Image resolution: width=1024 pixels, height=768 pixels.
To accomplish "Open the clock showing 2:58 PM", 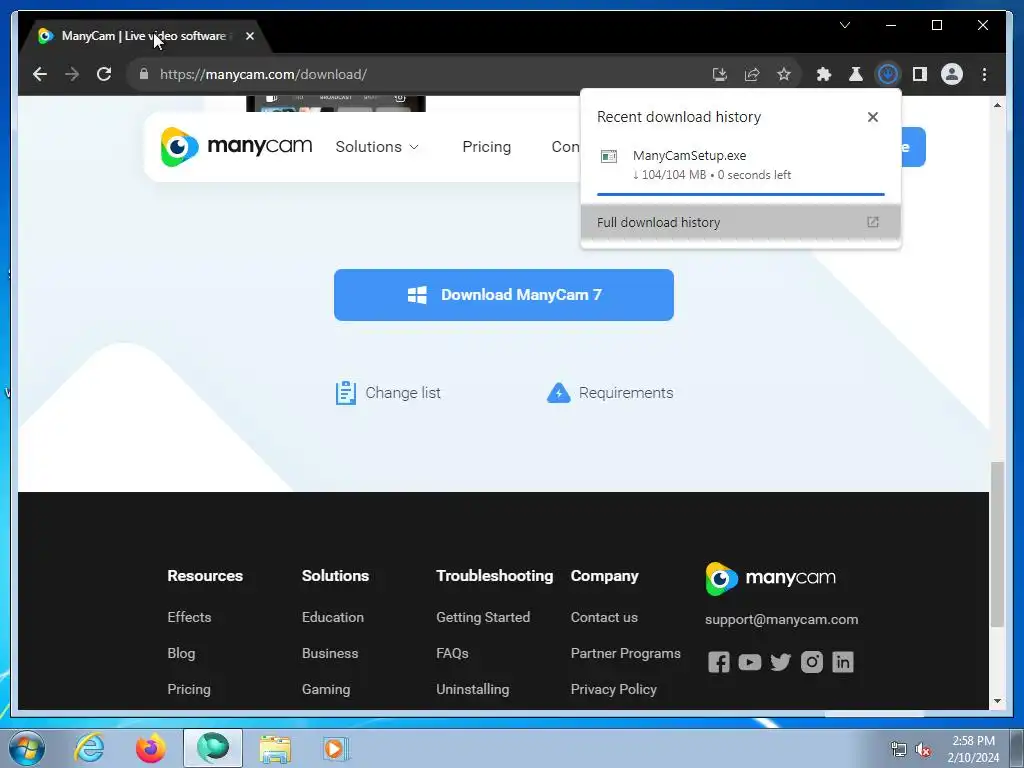I will [x=973, y=749].
